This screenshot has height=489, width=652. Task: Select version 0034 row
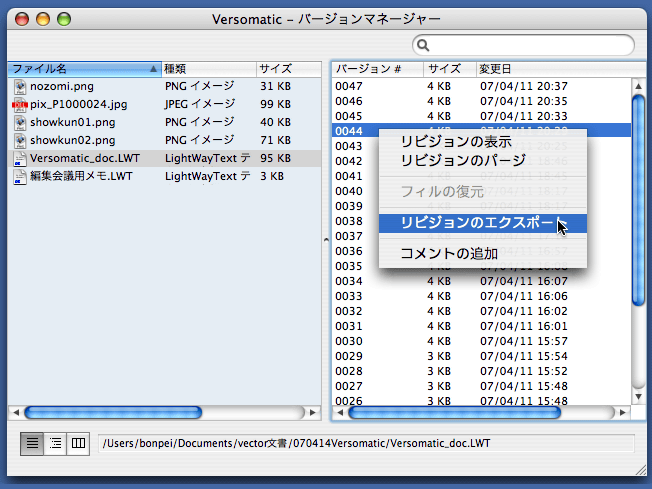pos(482,281)
